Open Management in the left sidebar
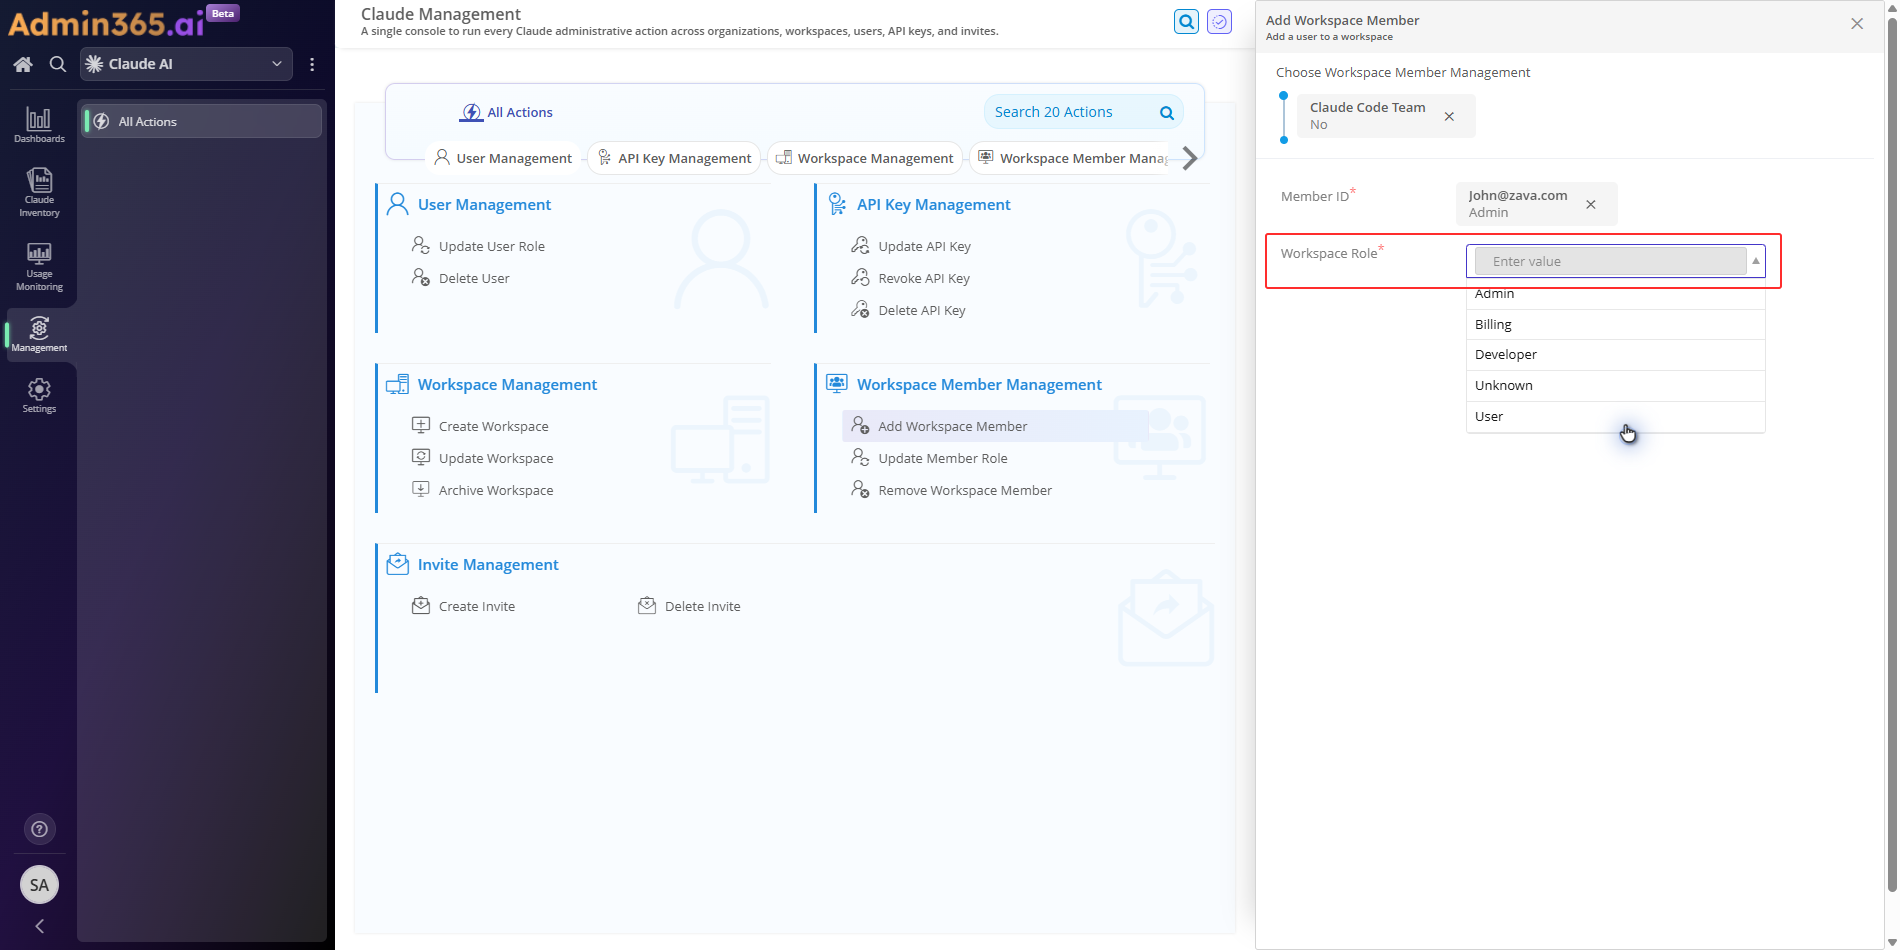The image size is (1900, 950). (x=39, y=334)
